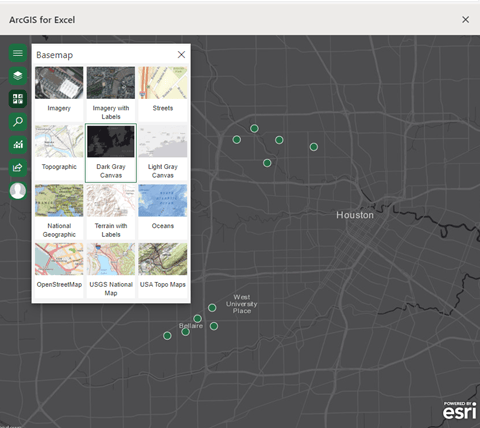Close the ArcGIS for Excel pane
Screen dimensions: 480x428
(x=465, y=20)
